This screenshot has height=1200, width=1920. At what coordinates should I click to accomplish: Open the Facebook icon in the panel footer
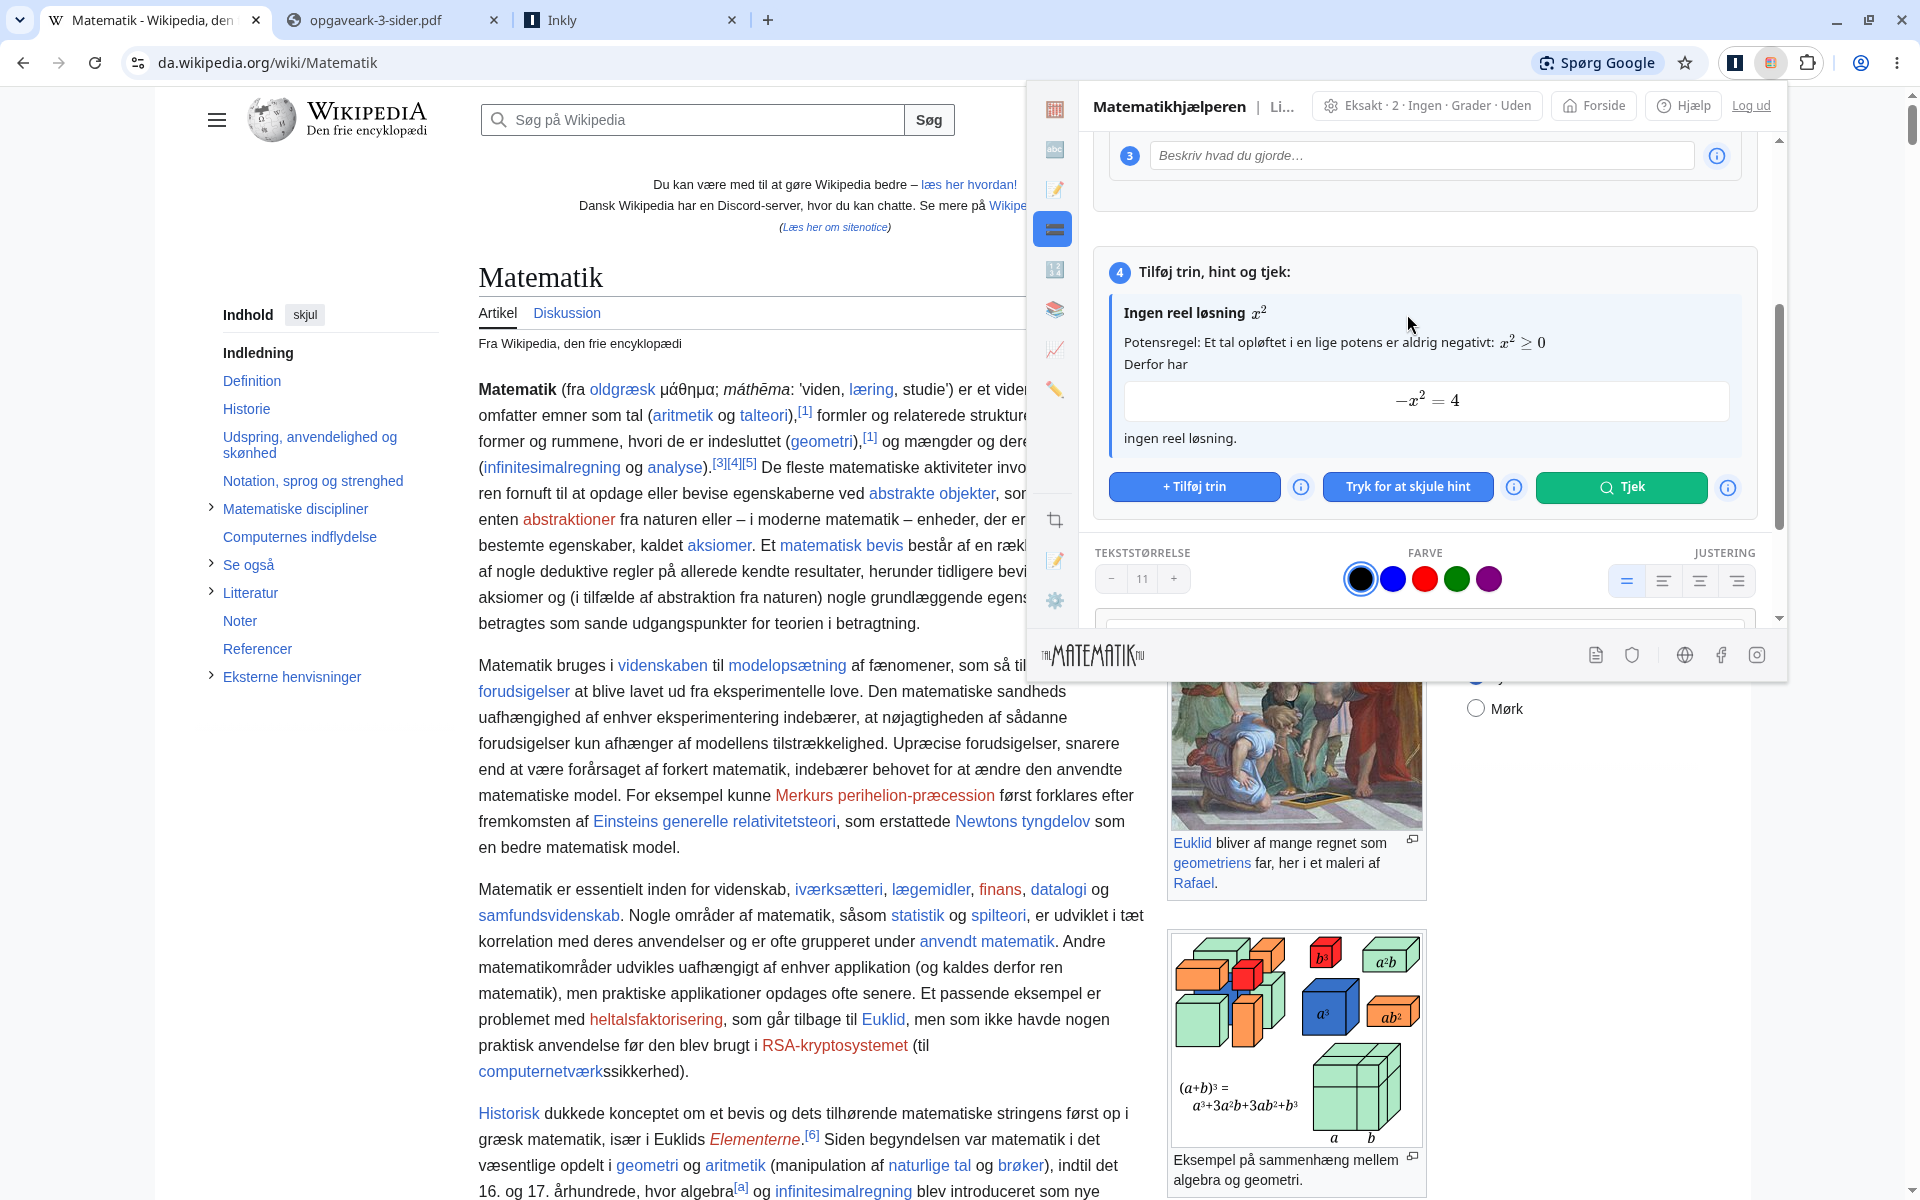(1721, 655)
